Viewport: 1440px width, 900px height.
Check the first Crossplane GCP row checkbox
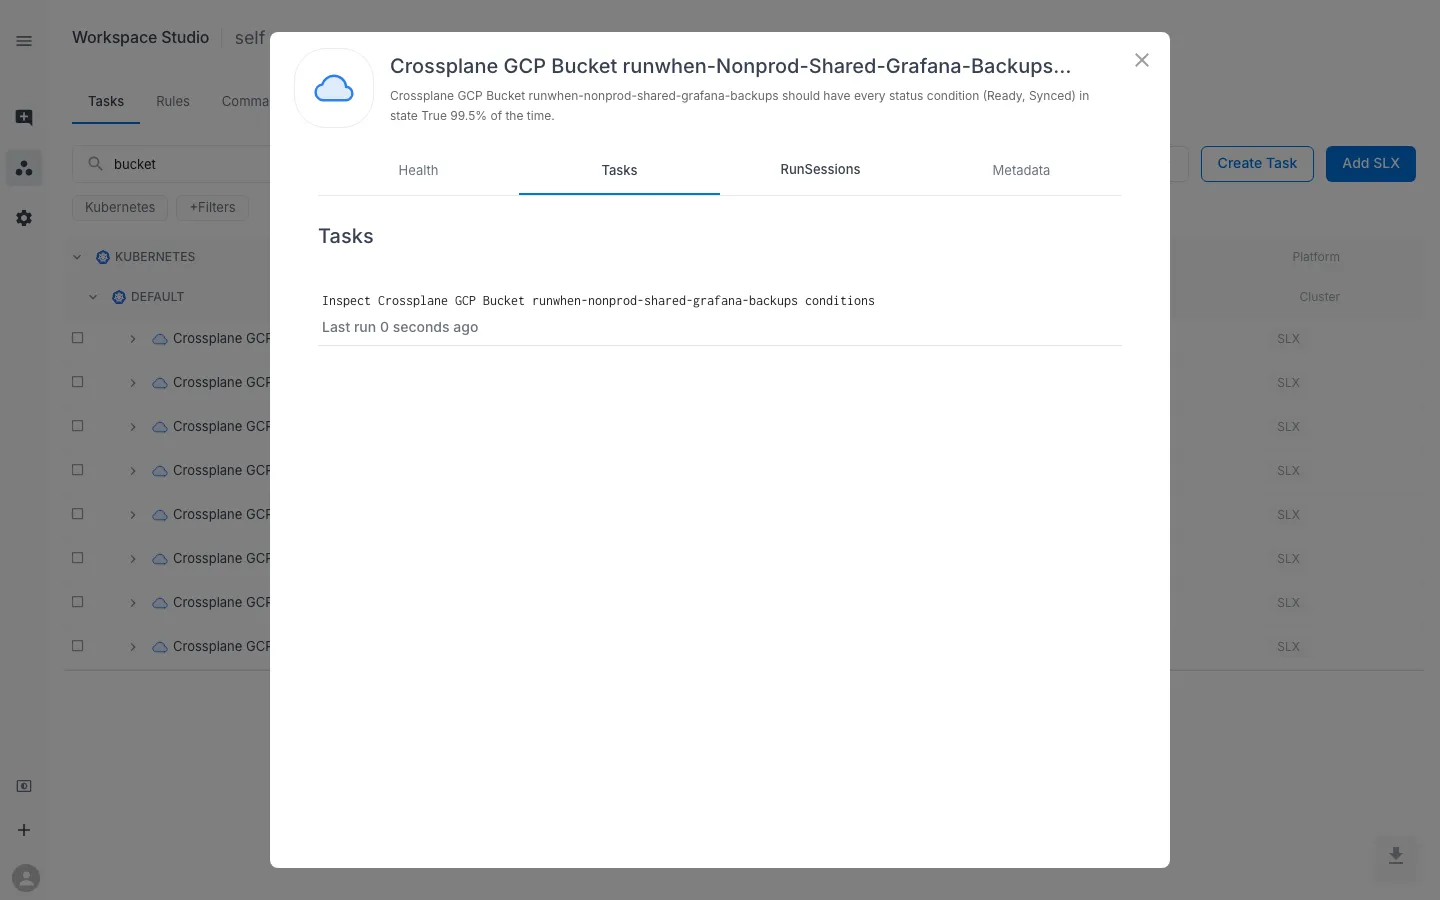tap(78, 338)
